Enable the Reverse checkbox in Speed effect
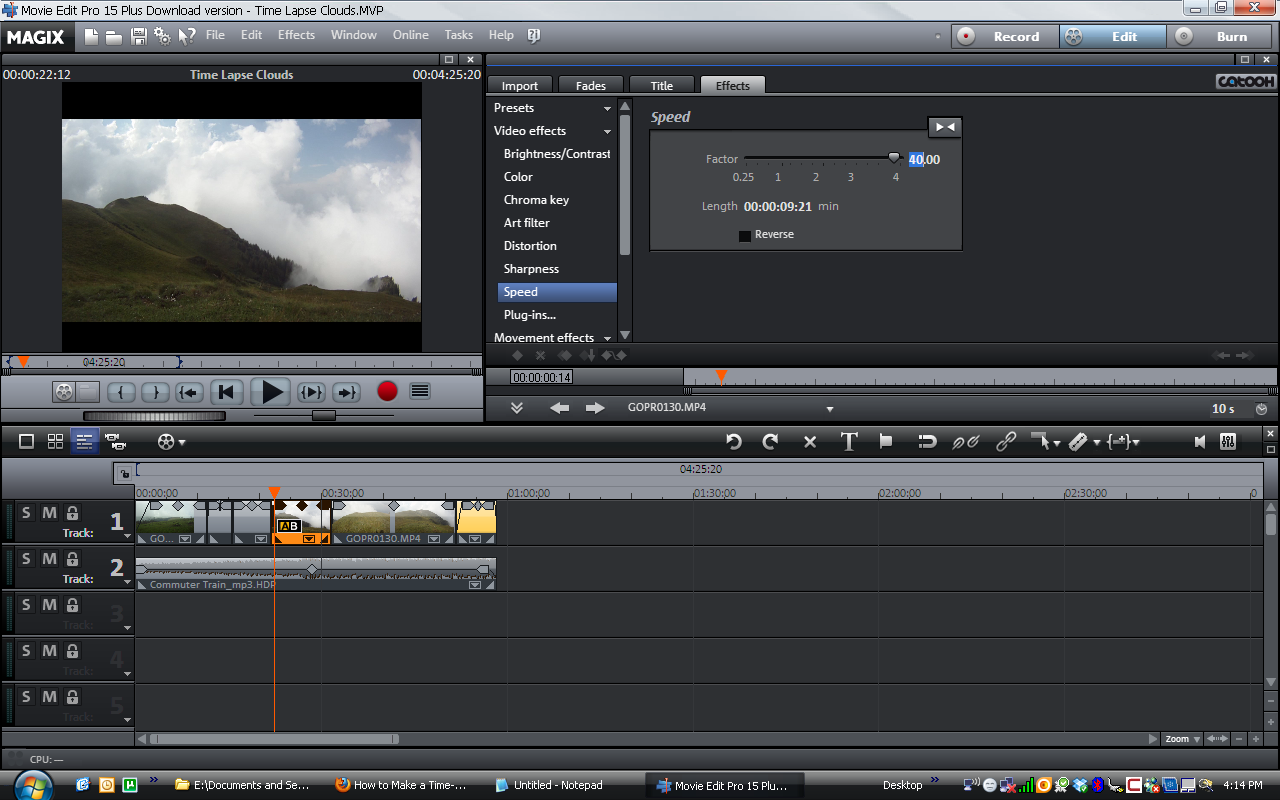 [x=745, y=235]
